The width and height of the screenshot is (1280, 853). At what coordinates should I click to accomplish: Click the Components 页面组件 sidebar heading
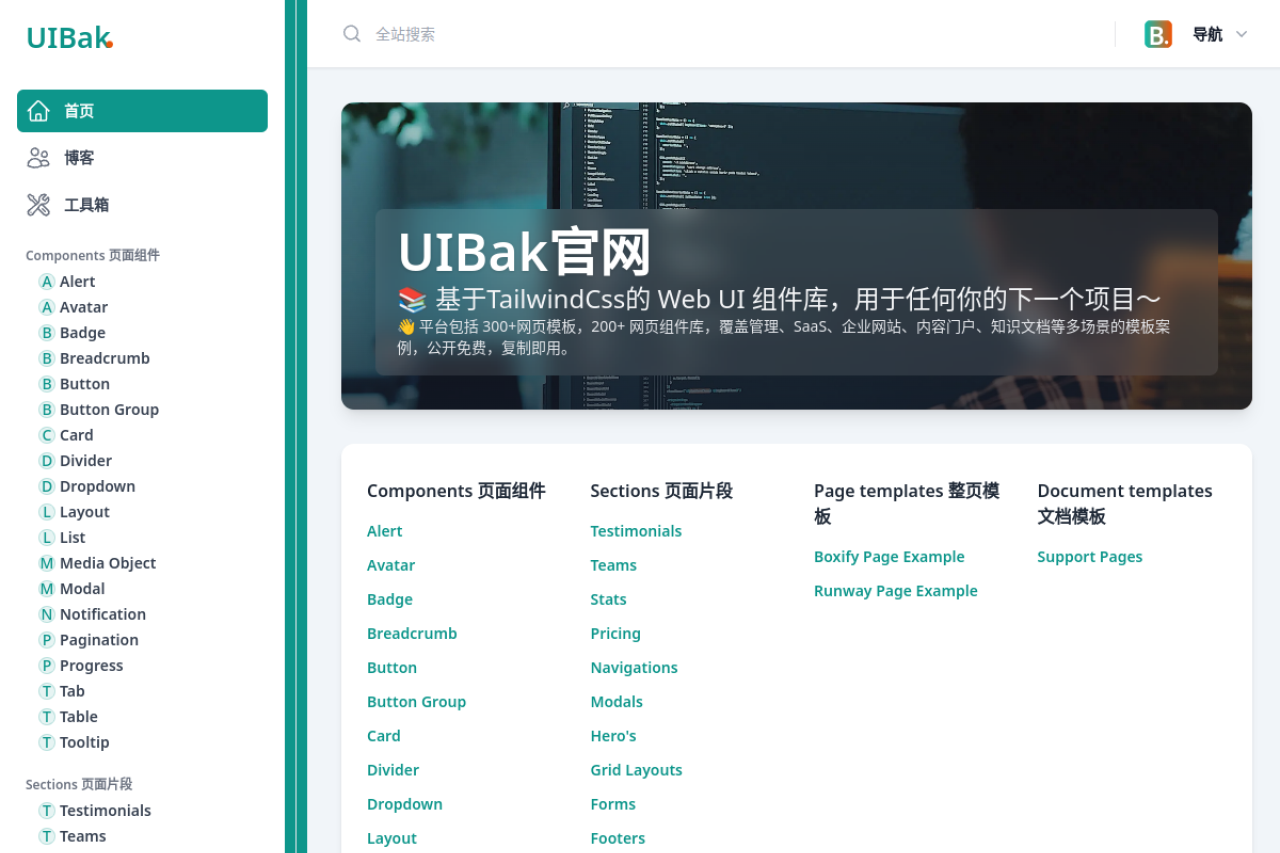[x=93, y=255]
